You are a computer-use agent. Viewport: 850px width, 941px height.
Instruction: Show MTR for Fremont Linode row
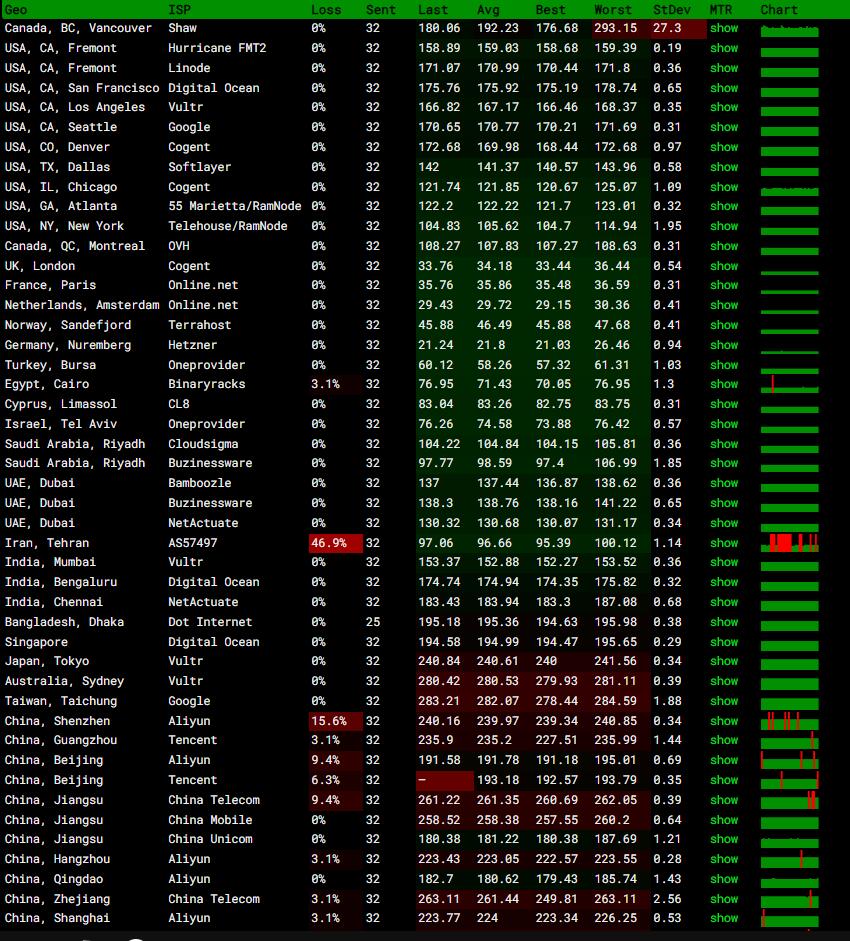724,68
